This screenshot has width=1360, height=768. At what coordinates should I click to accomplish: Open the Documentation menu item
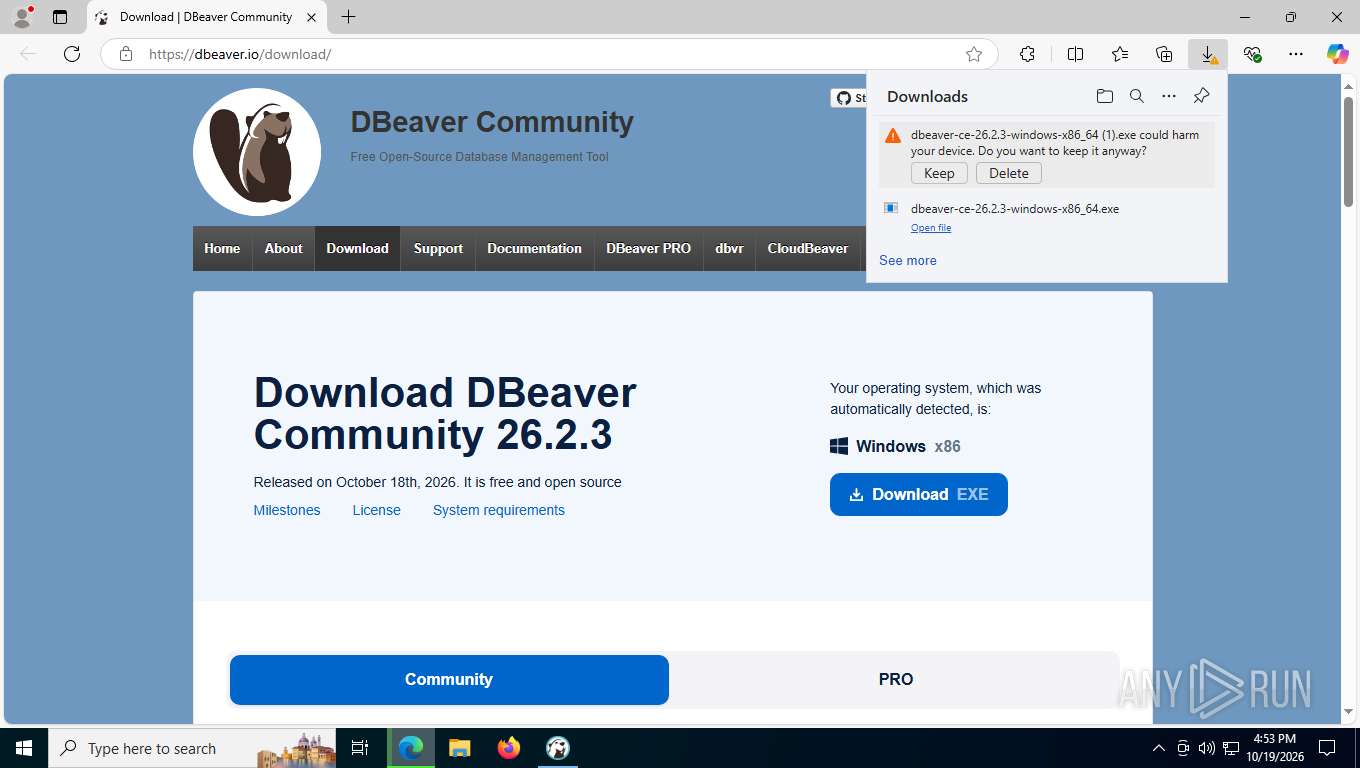pos(534,248)
